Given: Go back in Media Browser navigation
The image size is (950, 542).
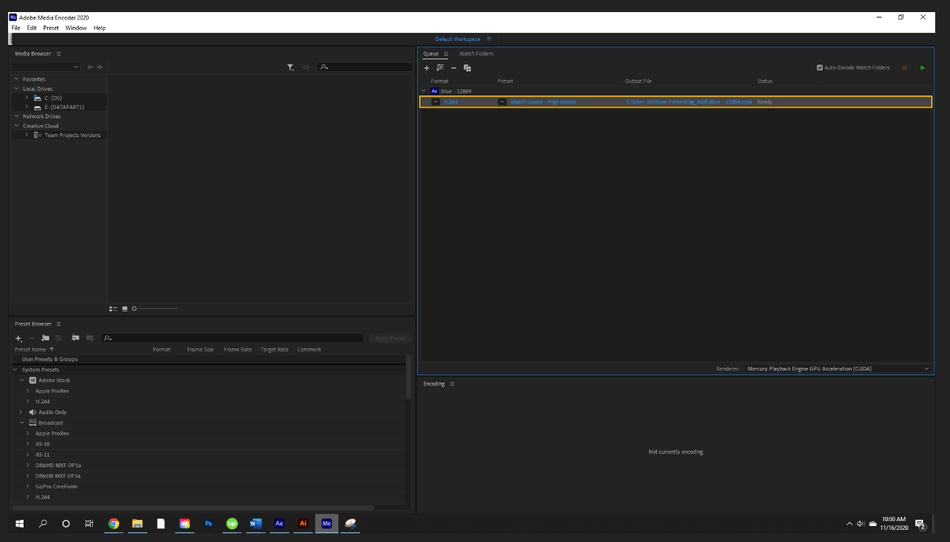Looking at the screenshot, I should [x=90, y=67].
